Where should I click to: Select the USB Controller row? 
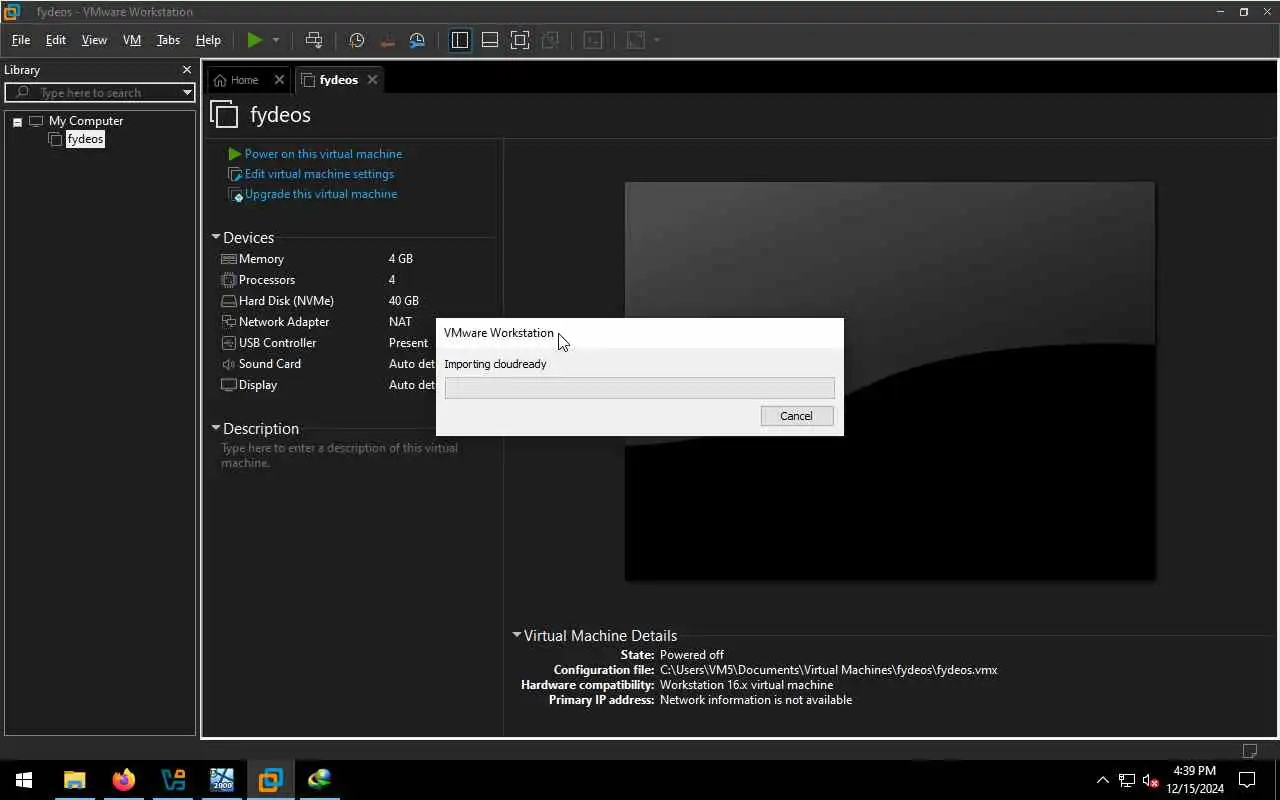coord(327,343)
